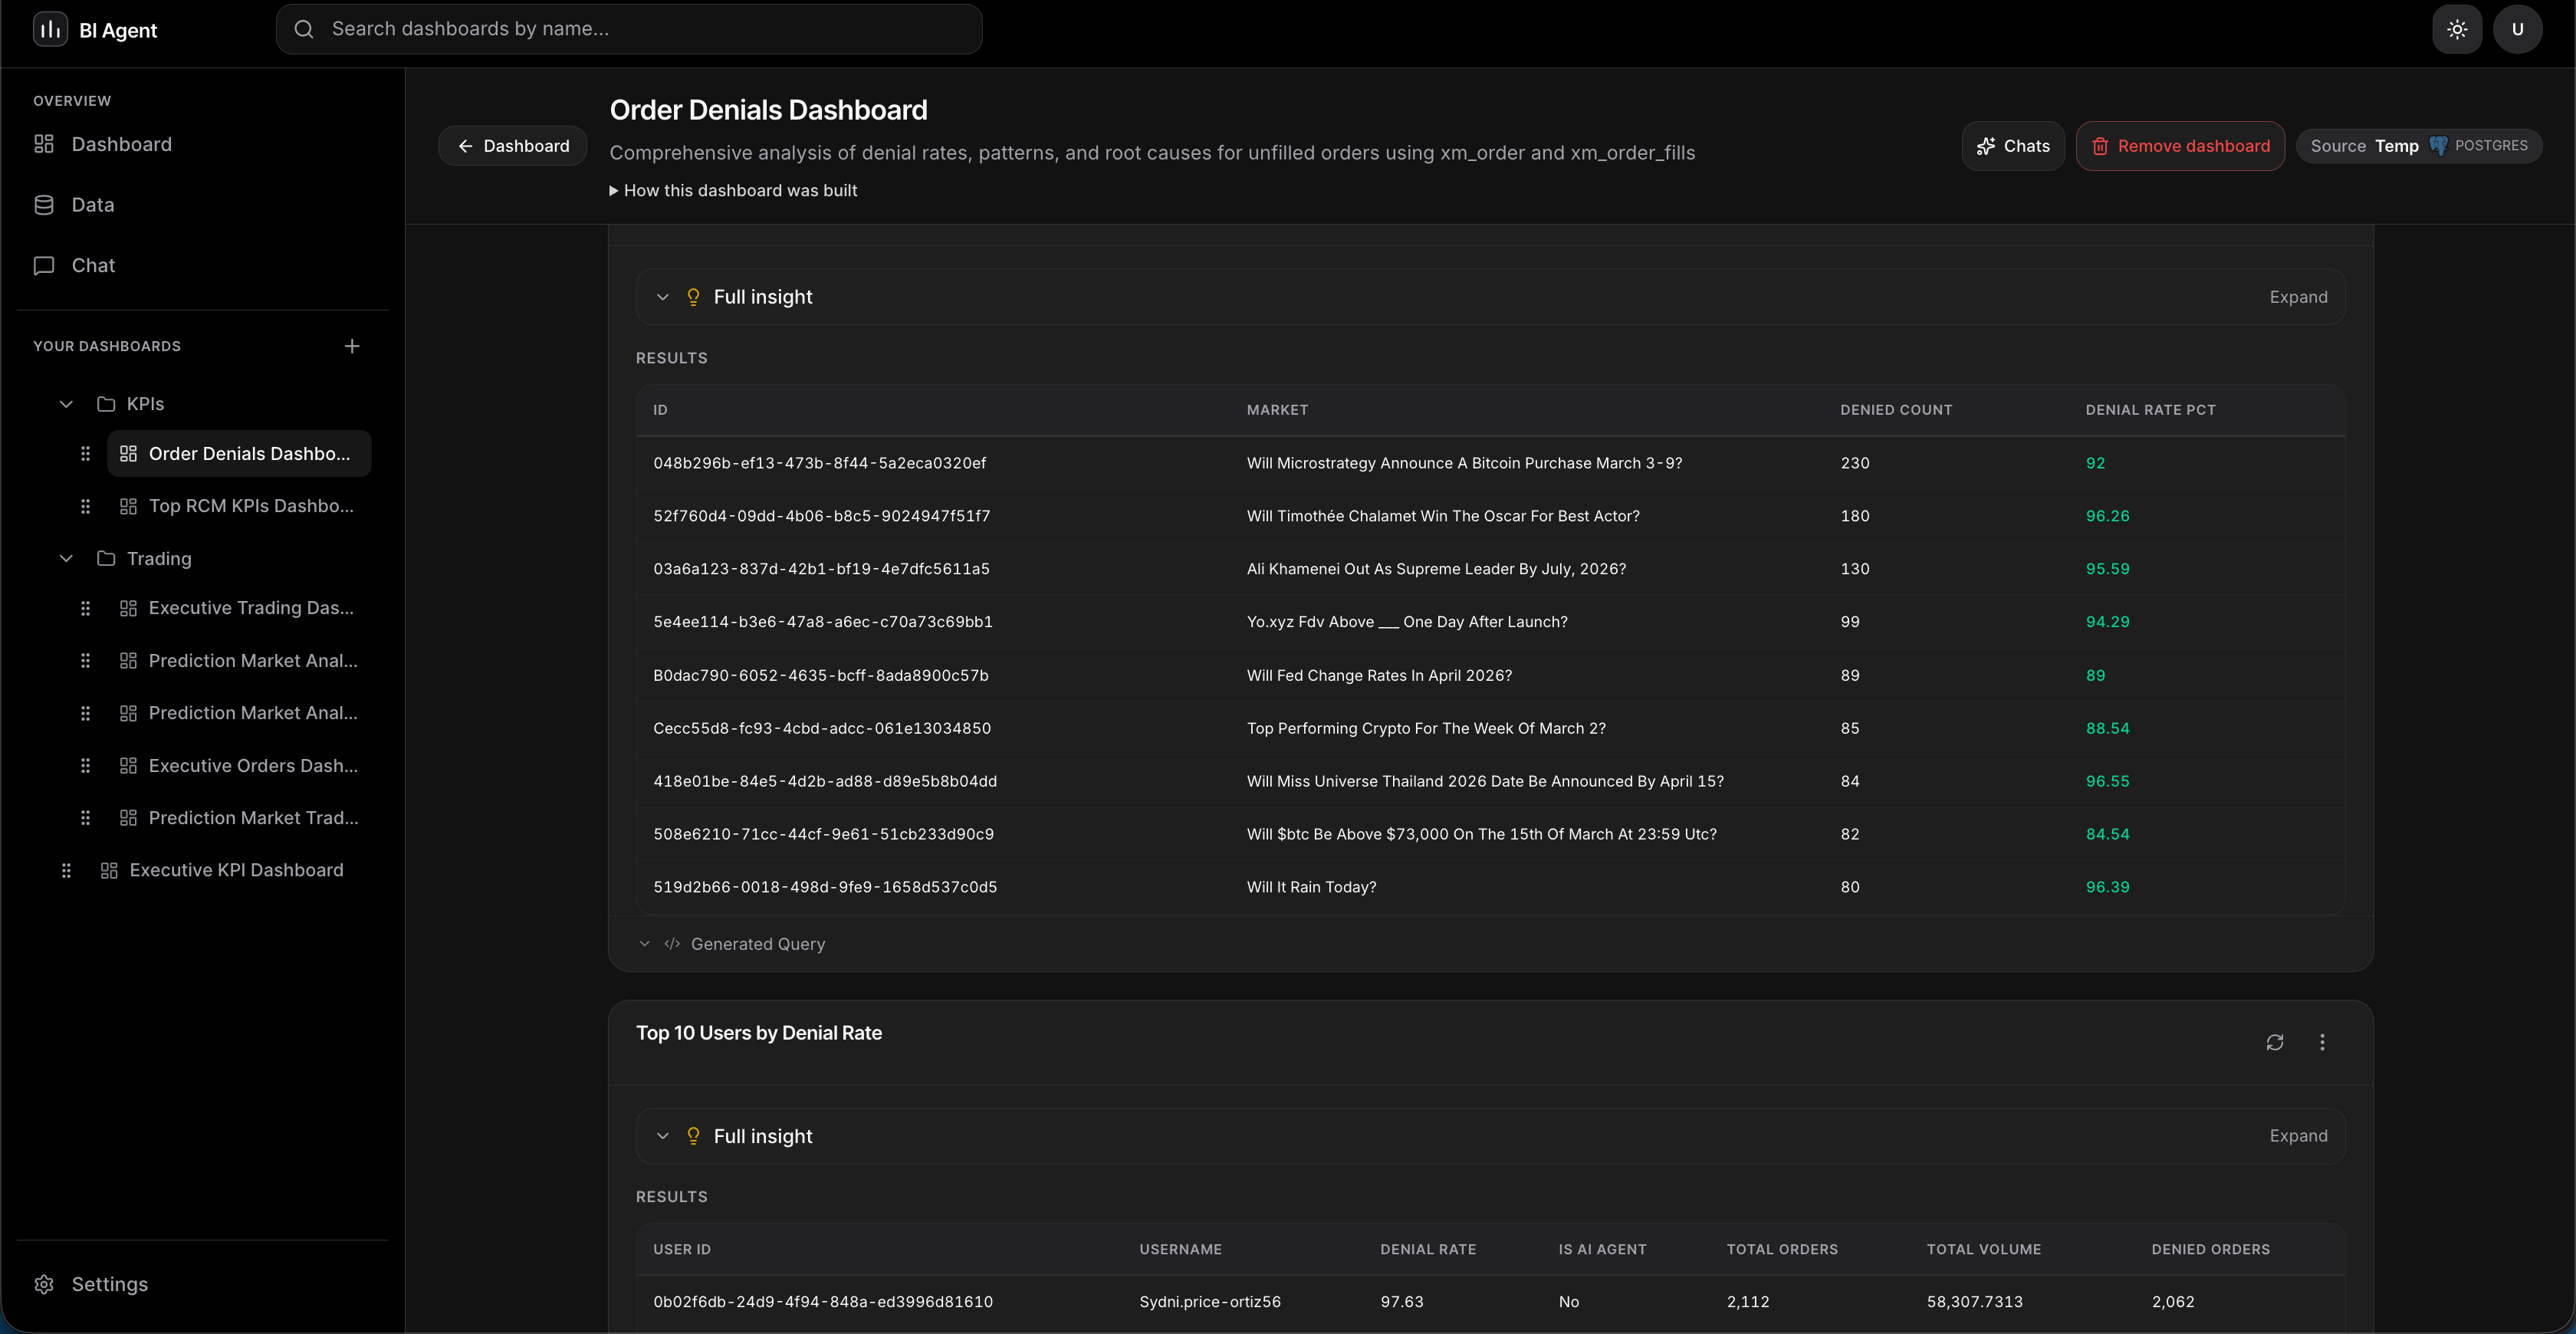The height and width of the screenshot is (1334, 2576).
Task: Click the Postgres elephant icon
Action: 2438,146
